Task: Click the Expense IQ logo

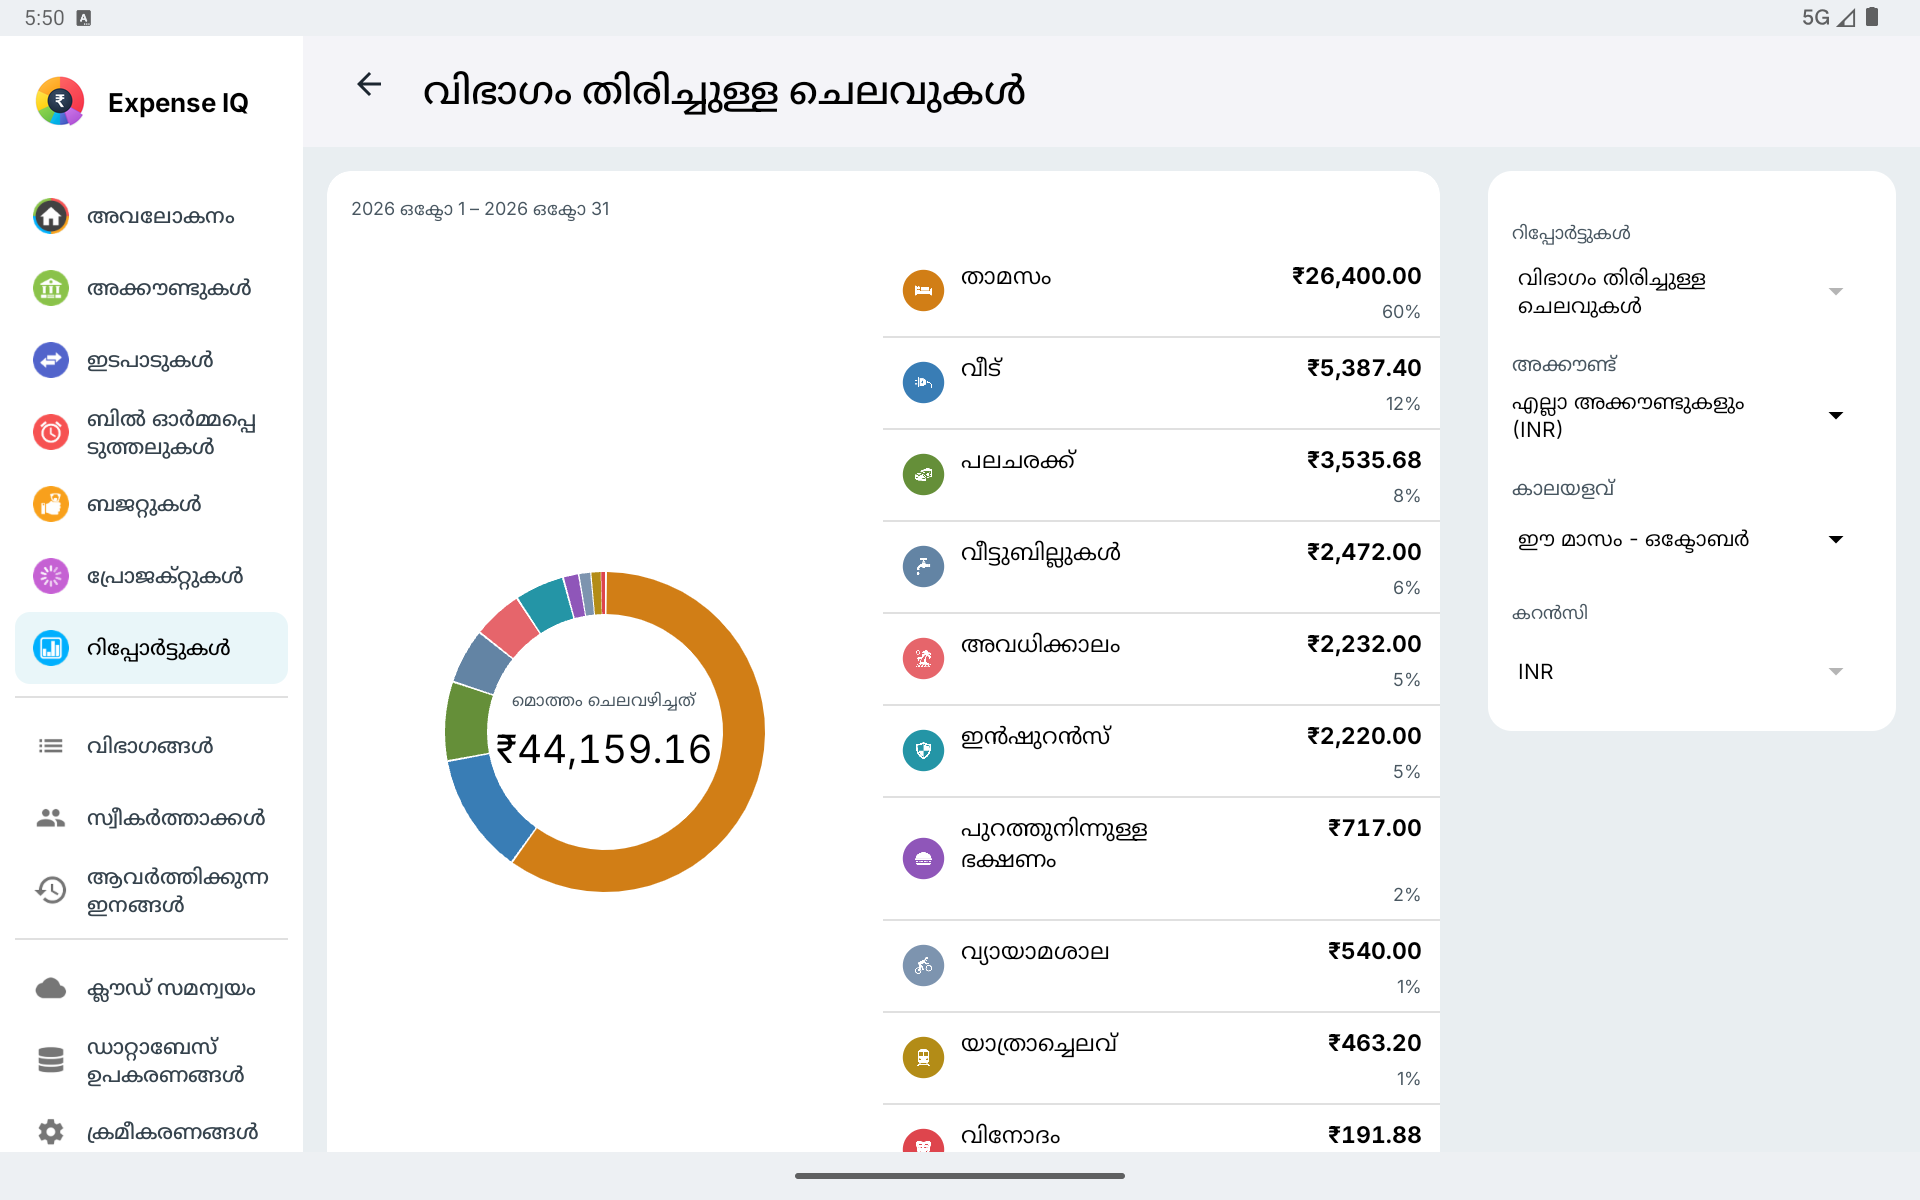Action: click(x=60, y=101)
